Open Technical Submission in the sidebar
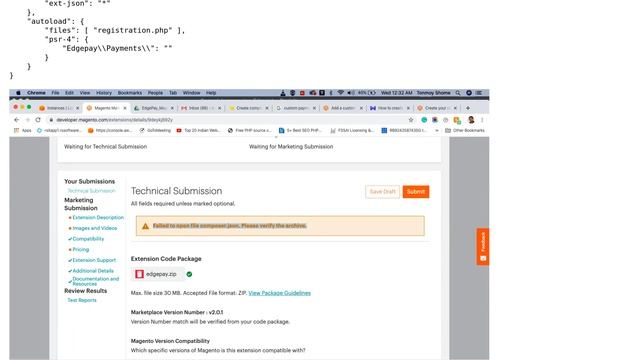The height and width of the screenshot is (360, 640). tap(91, 191)
